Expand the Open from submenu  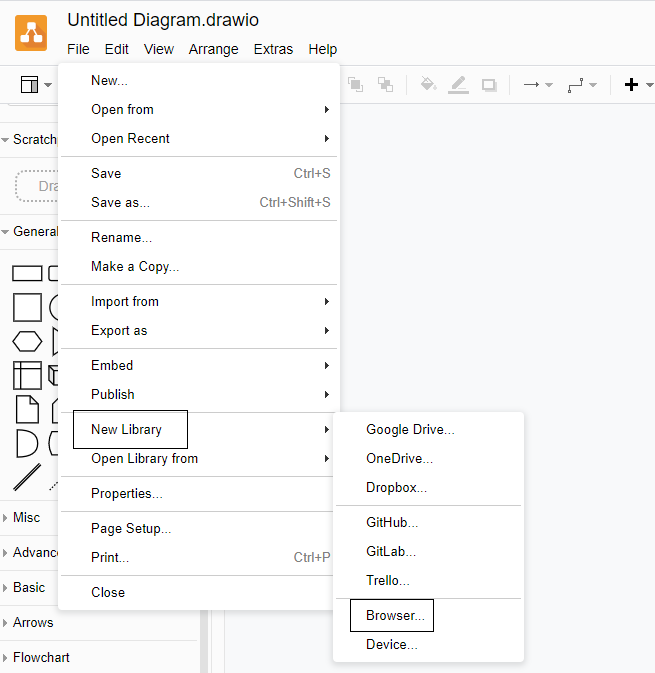pos(199,109)
